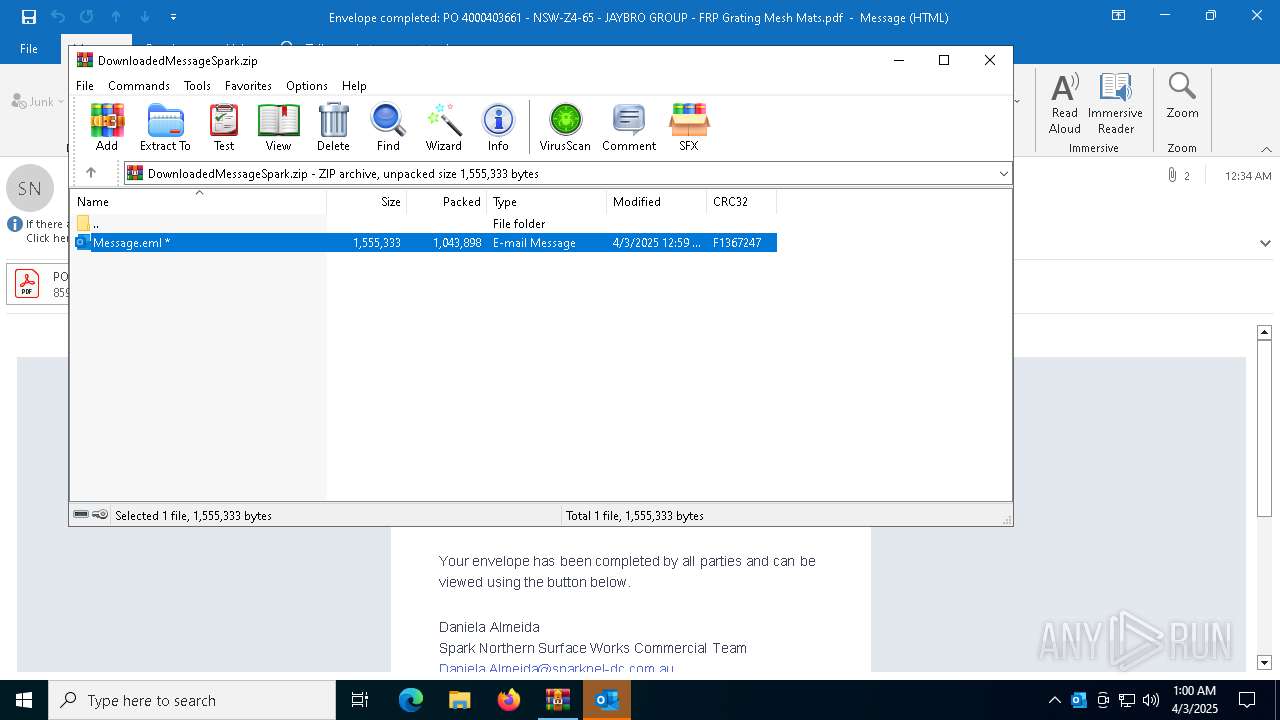Click WinRAR taskbar icon
1280x720 pixels.
557,700
